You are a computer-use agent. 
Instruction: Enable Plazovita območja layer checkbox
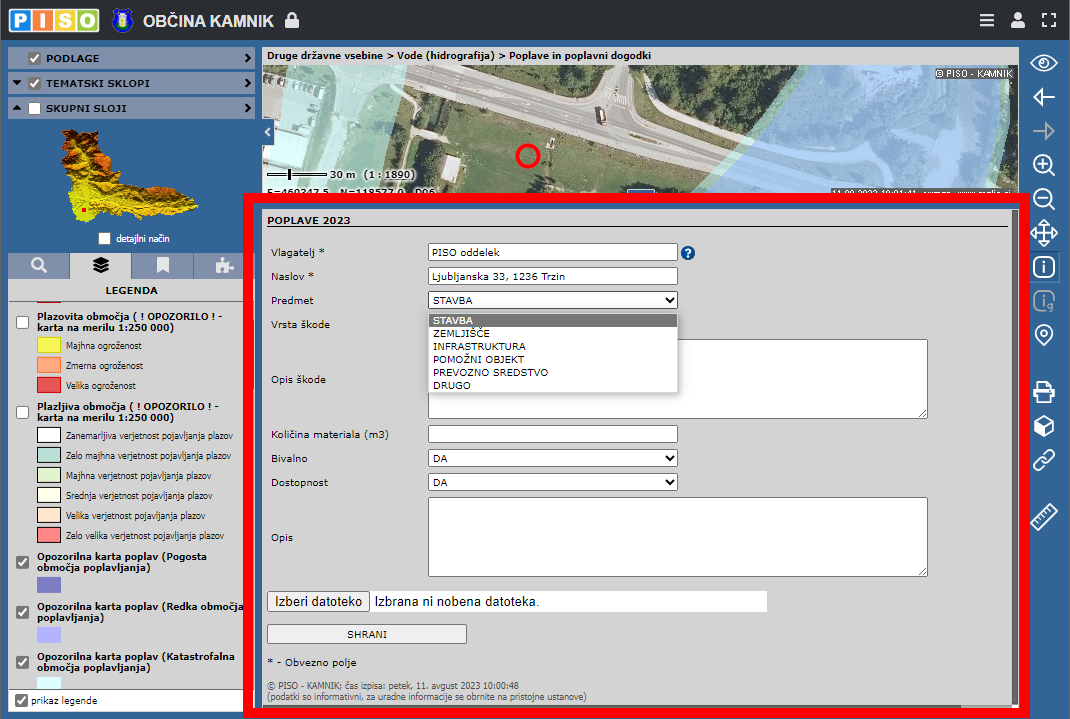point(22,322)
